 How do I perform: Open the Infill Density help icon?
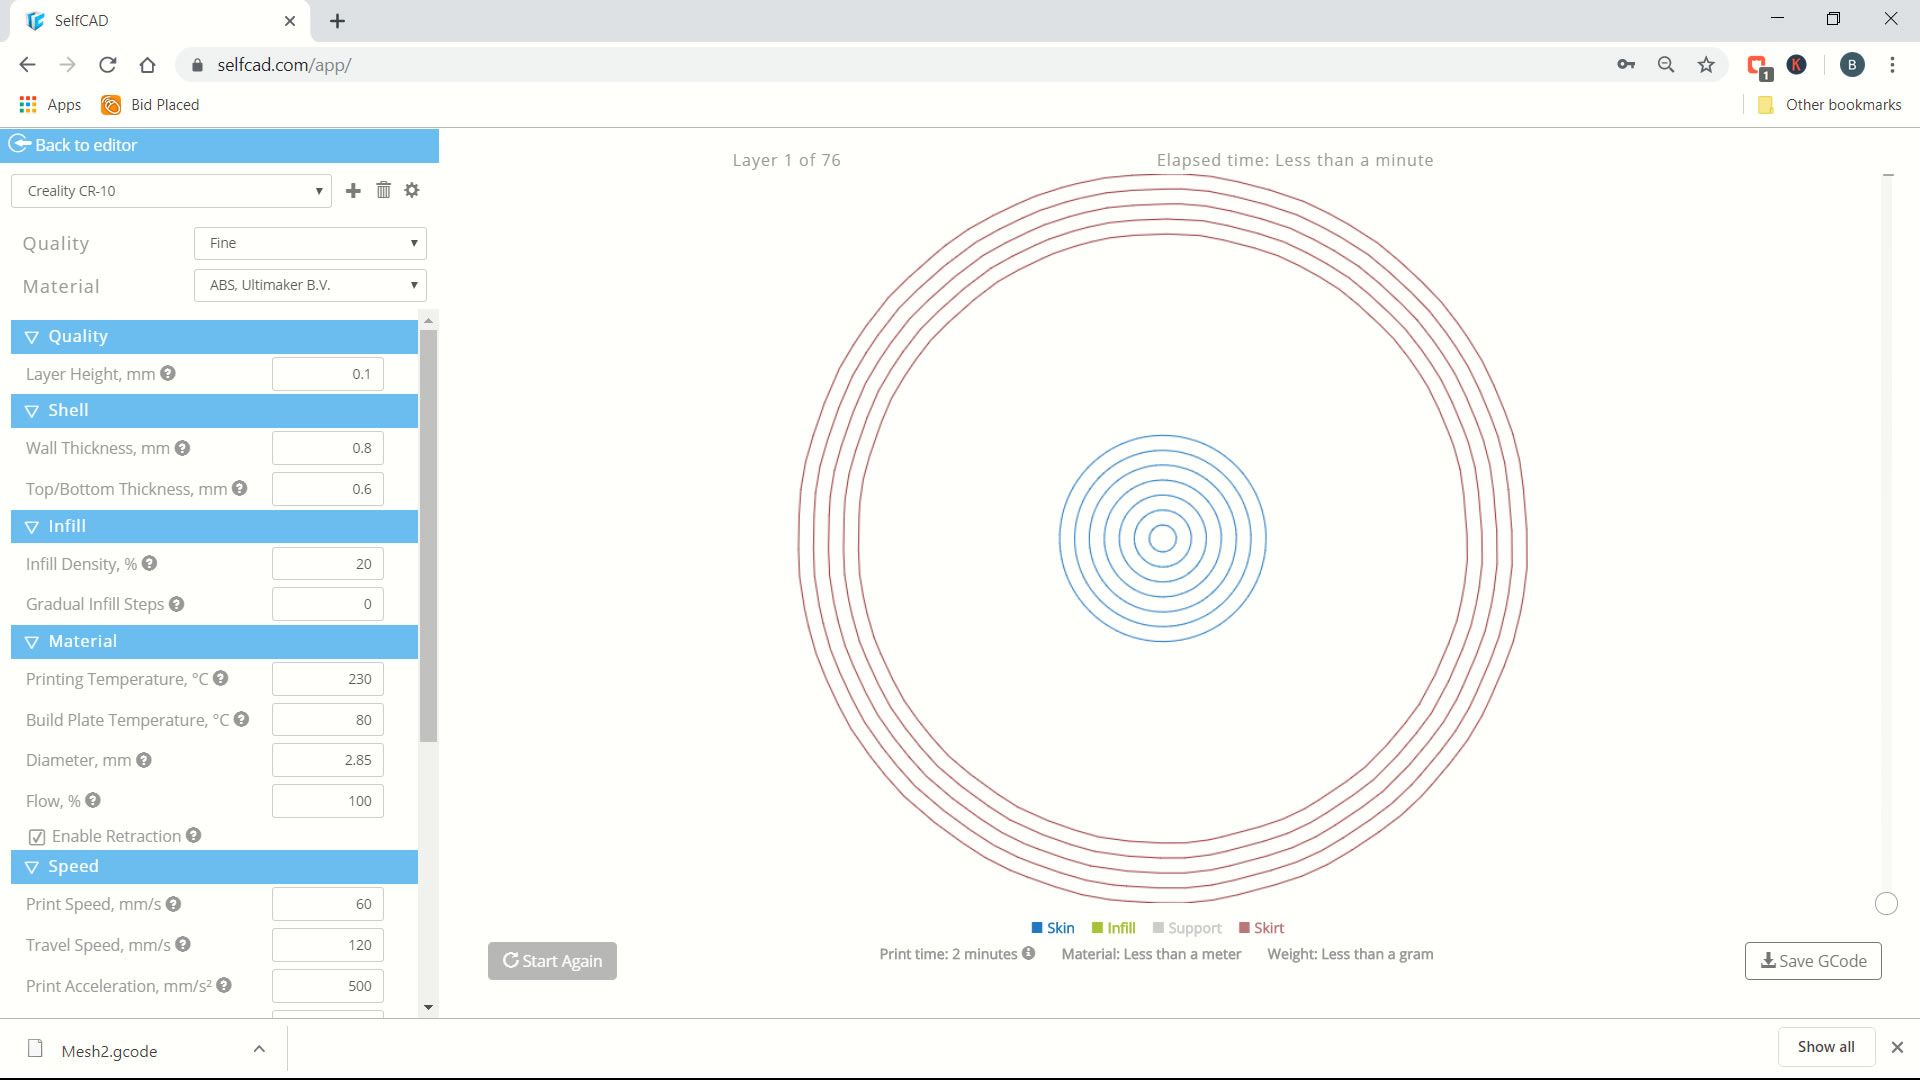click(x=150, y=563)
